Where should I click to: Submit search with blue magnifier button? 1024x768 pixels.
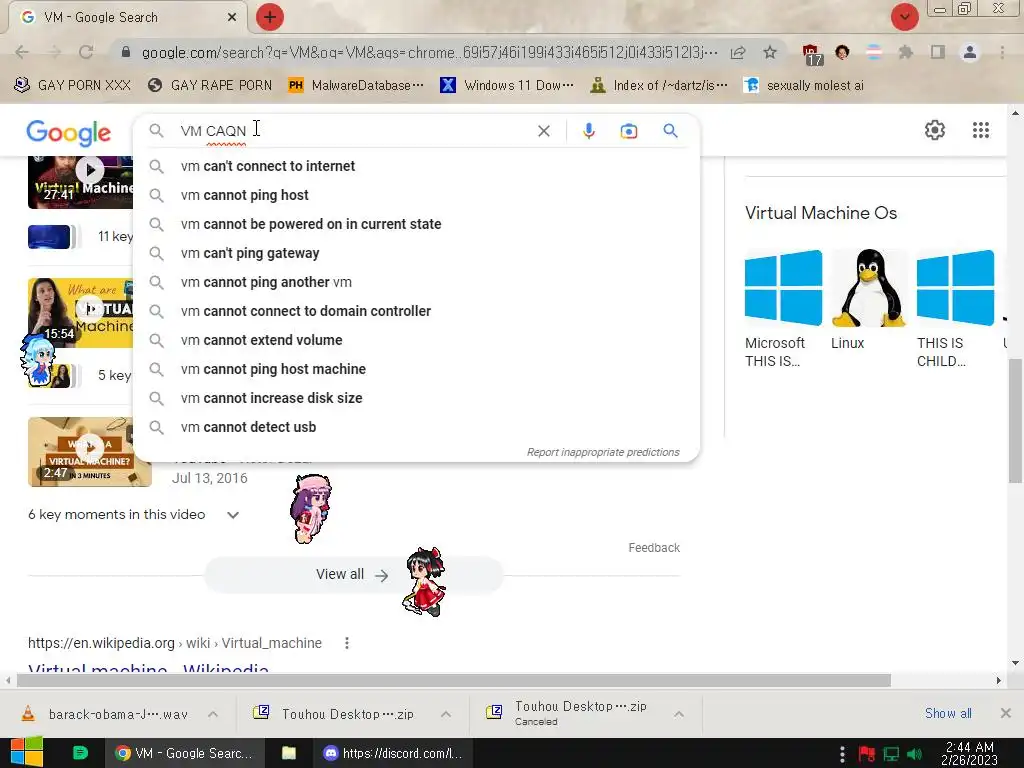tap(670, 131)
